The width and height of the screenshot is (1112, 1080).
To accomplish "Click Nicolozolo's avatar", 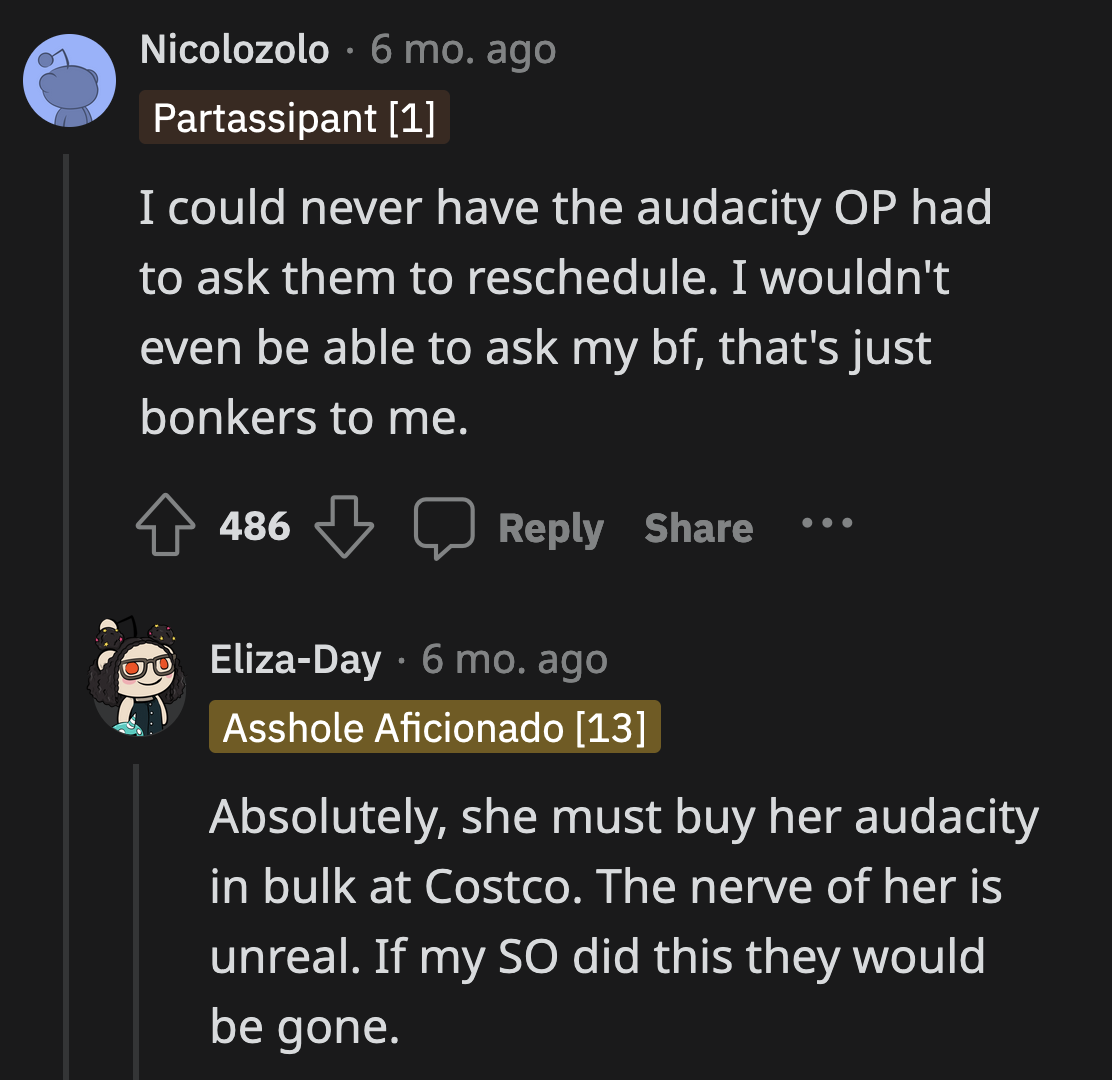I will 67,79.
